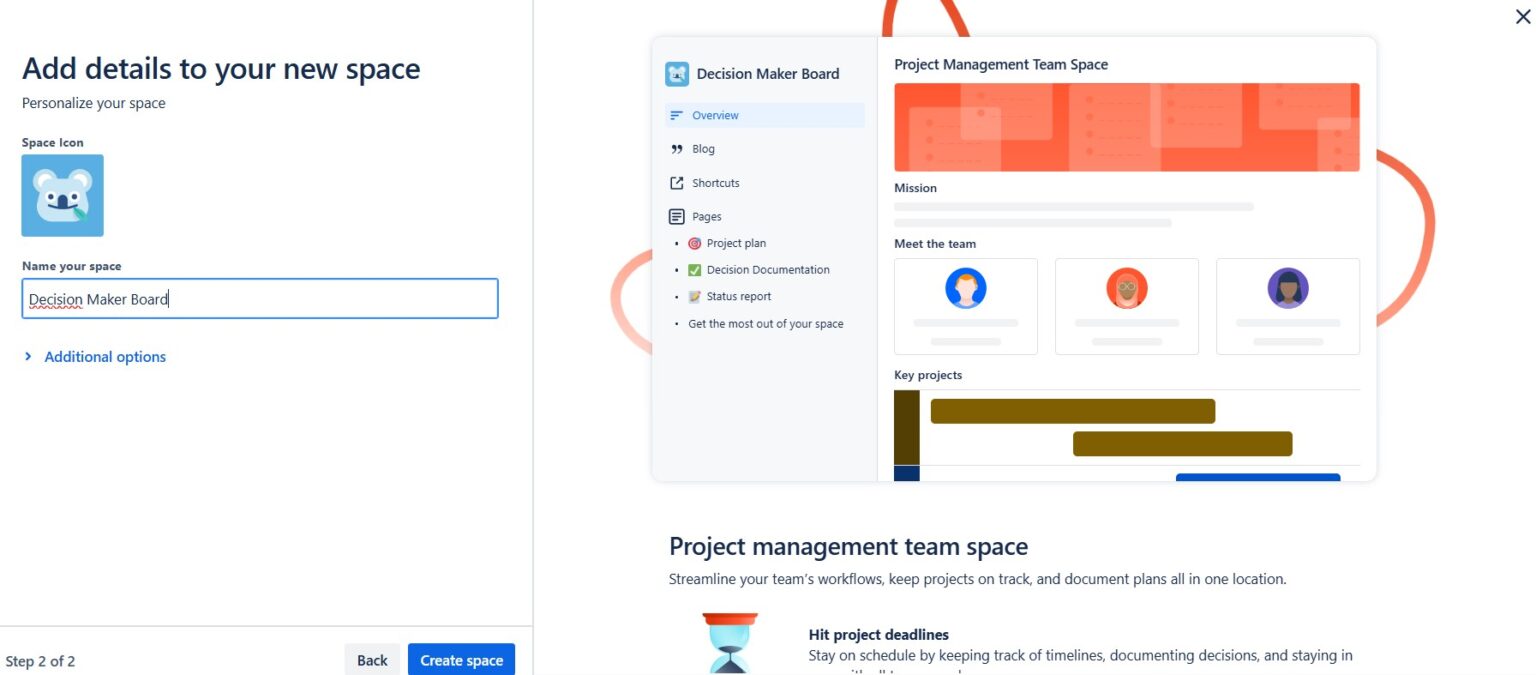Click the hourglass deadline icon
The width and height of the screenshot is (1536, 675).
[x=730, y=643]
